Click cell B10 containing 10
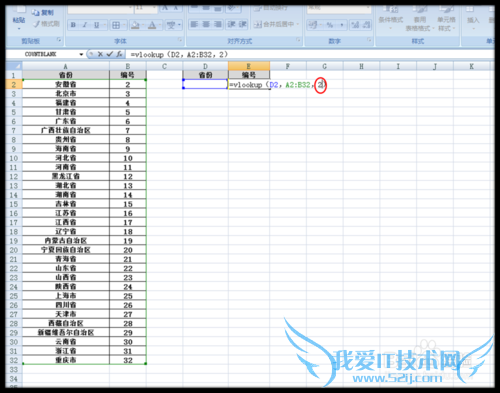Viewport: 500px width, 393px height. click(128, 158)
